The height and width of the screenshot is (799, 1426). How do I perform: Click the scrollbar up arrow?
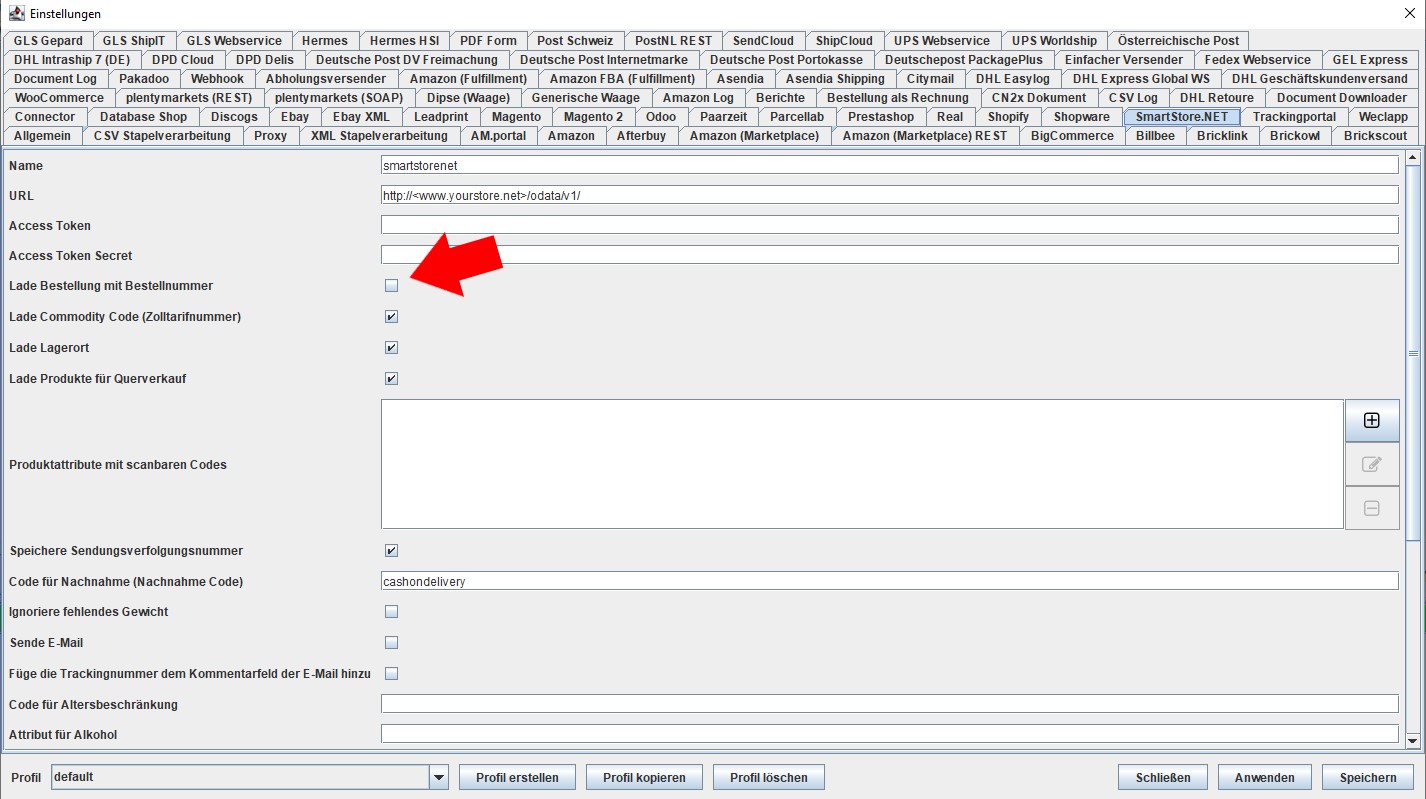(1413, 157)
